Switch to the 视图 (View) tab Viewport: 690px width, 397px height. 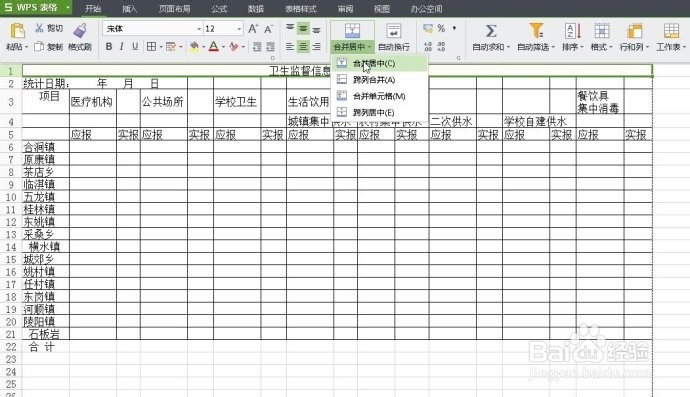[382, 8]
